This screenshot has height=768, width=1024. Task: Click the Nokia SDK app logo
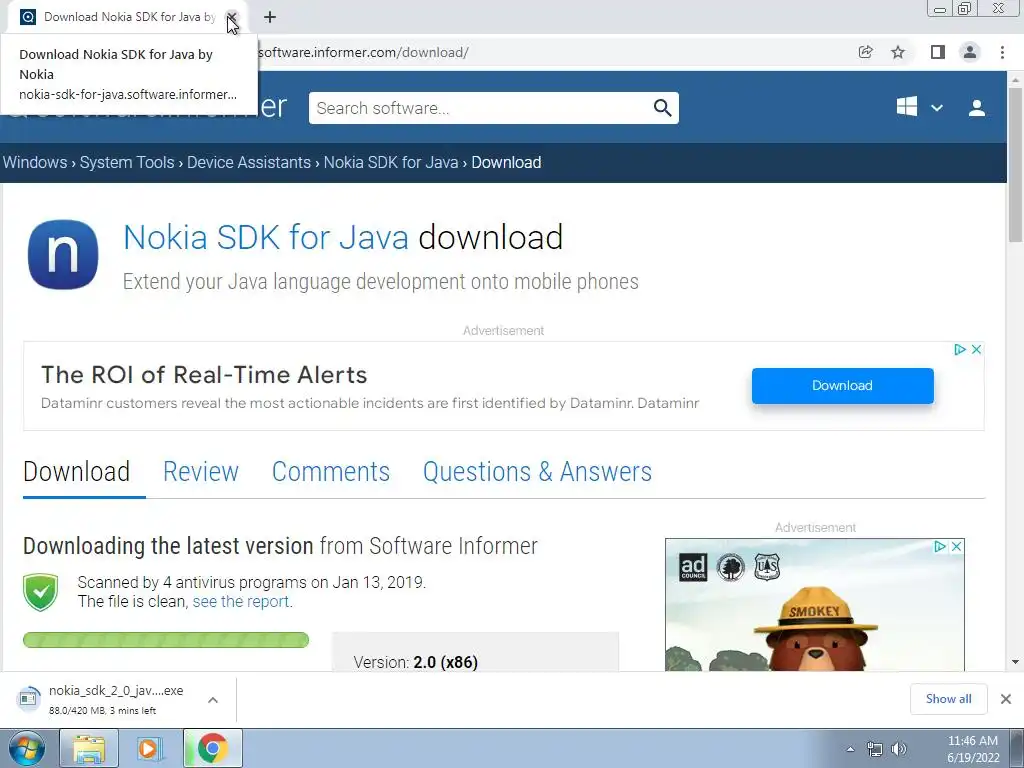coord(63,254)
